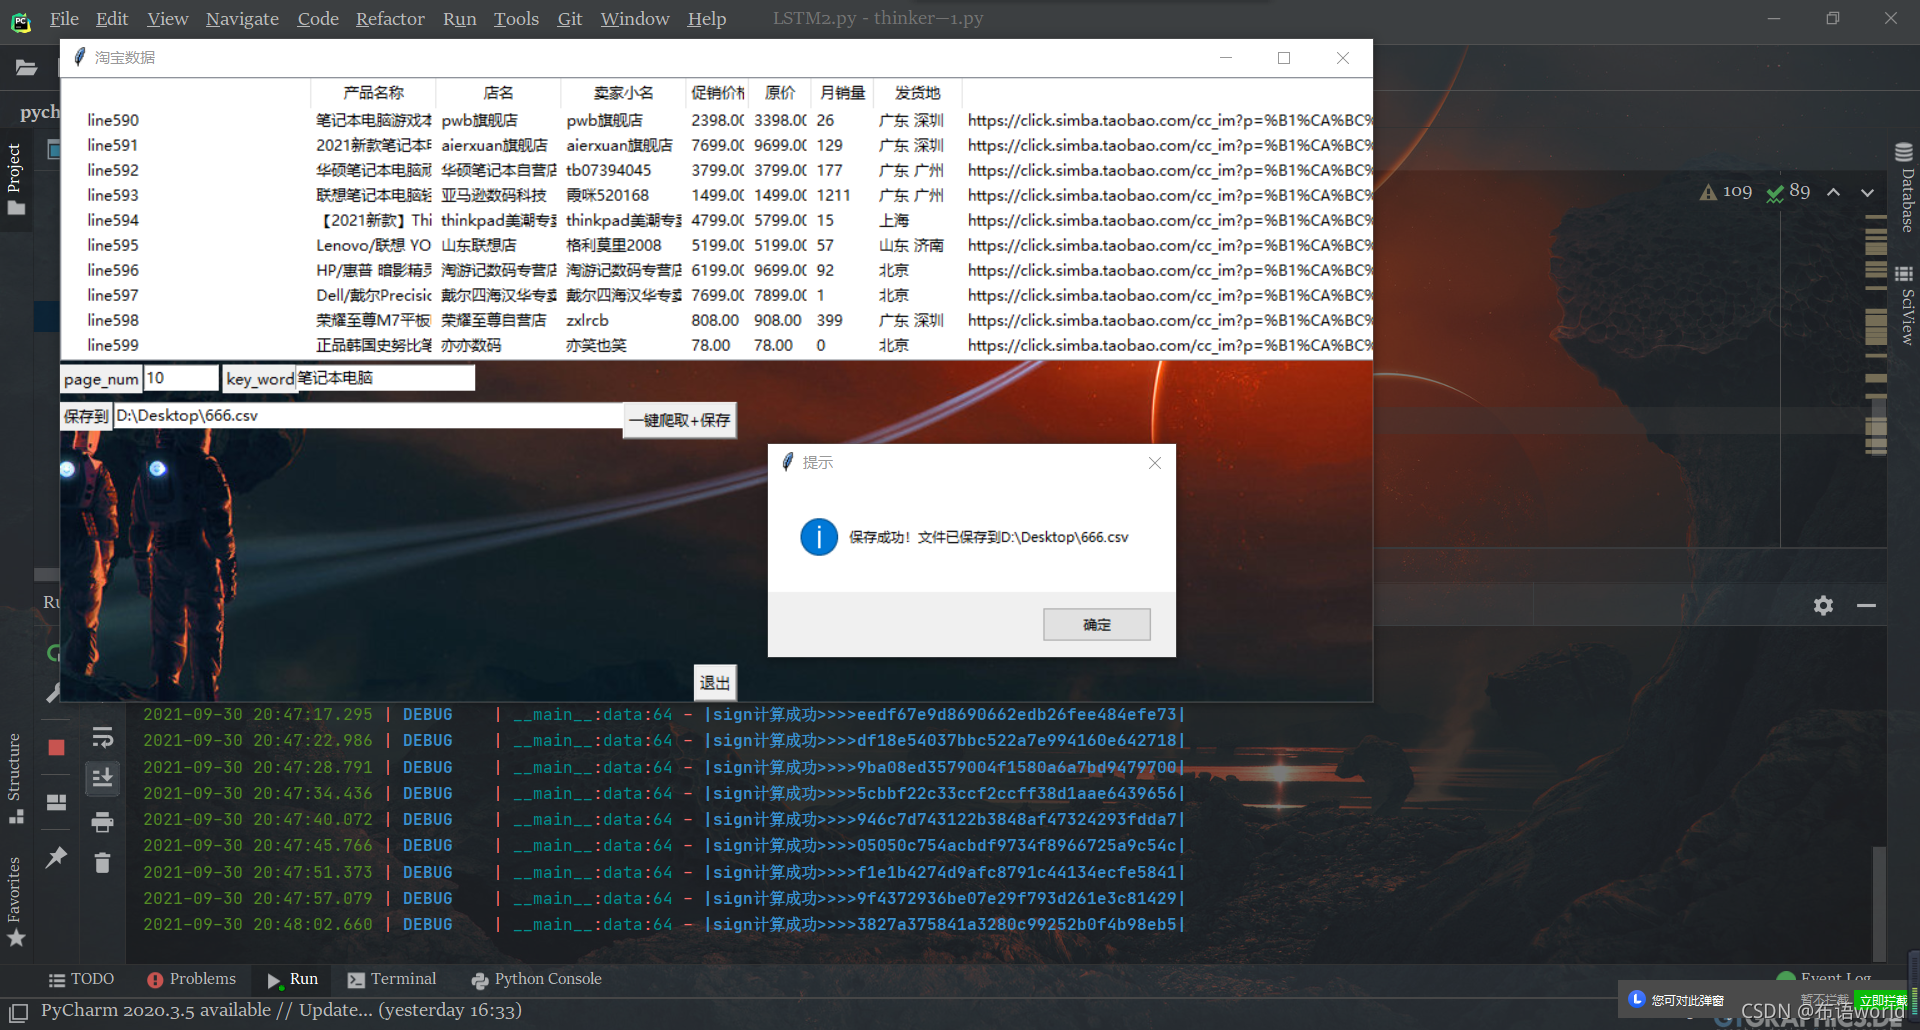This screenshot has width=1920, height=1030.
Task: Print the Run console output
Action: (x=102, y=822)
